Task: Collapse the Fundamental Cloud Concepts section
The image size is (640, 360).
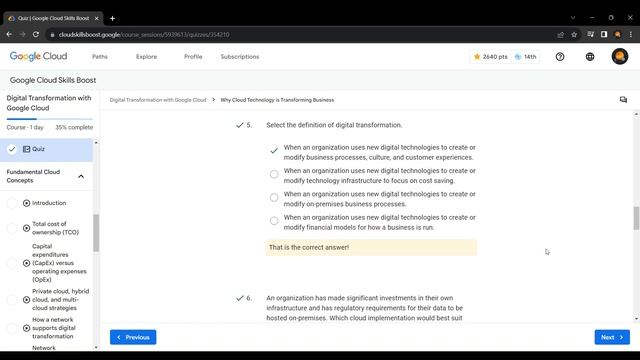Action: pos(81,176)
